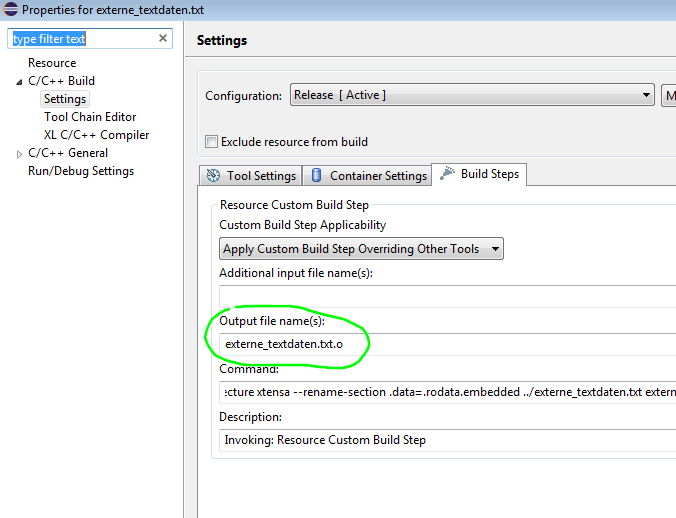
Task: Click the Eclipse icon in title bar
Action: pyautogui.click(x=10, y=9)
